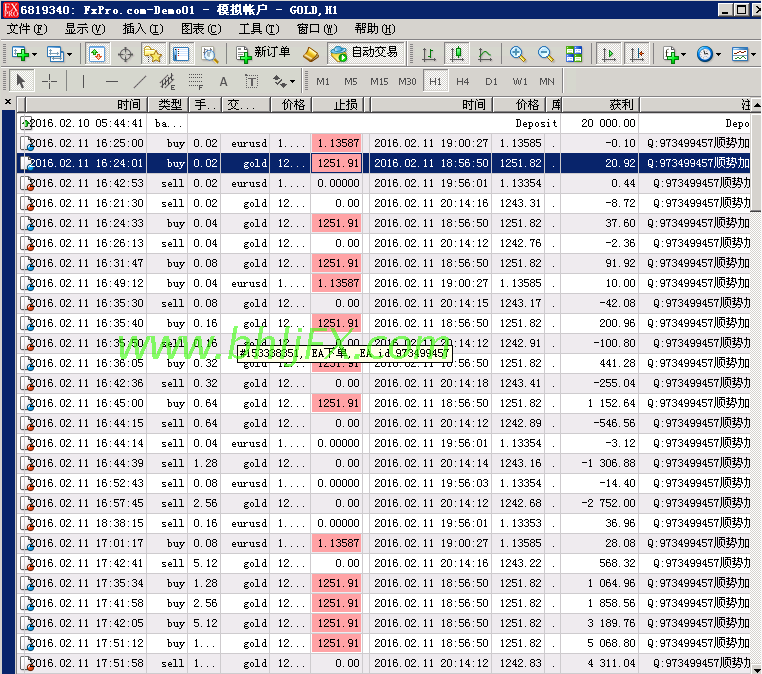Select the row opened 2016.02.11 17:42:05

pos(384,623)
